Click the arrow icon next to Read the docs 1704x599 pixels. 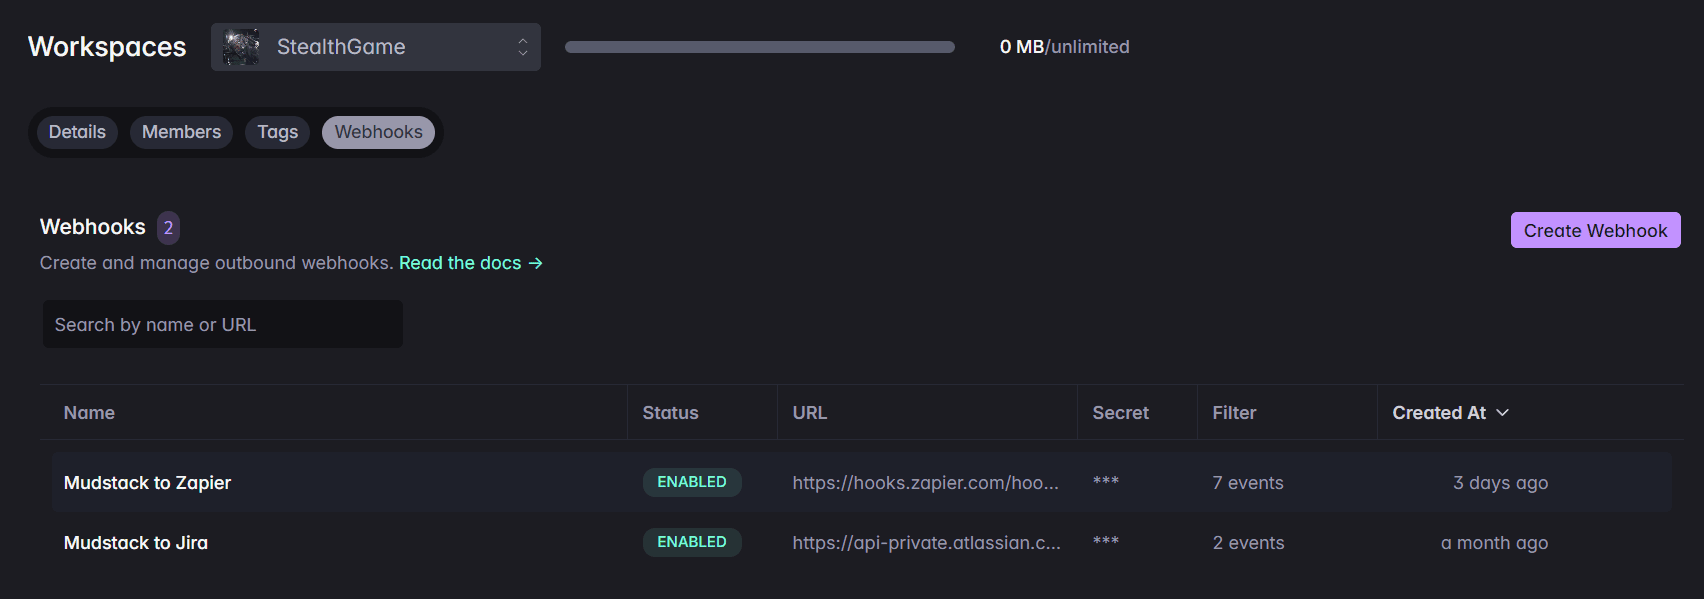[x=535, y=263]
